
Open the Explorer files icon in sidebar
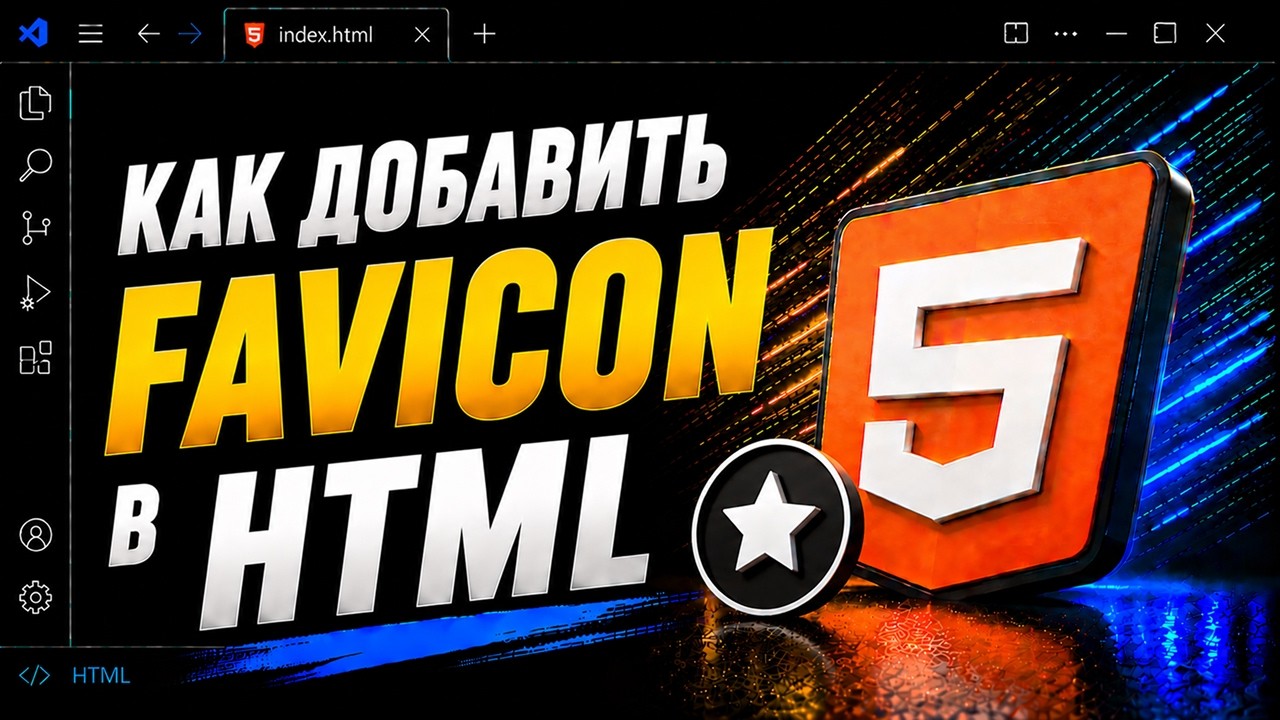[x=35, y=103]
